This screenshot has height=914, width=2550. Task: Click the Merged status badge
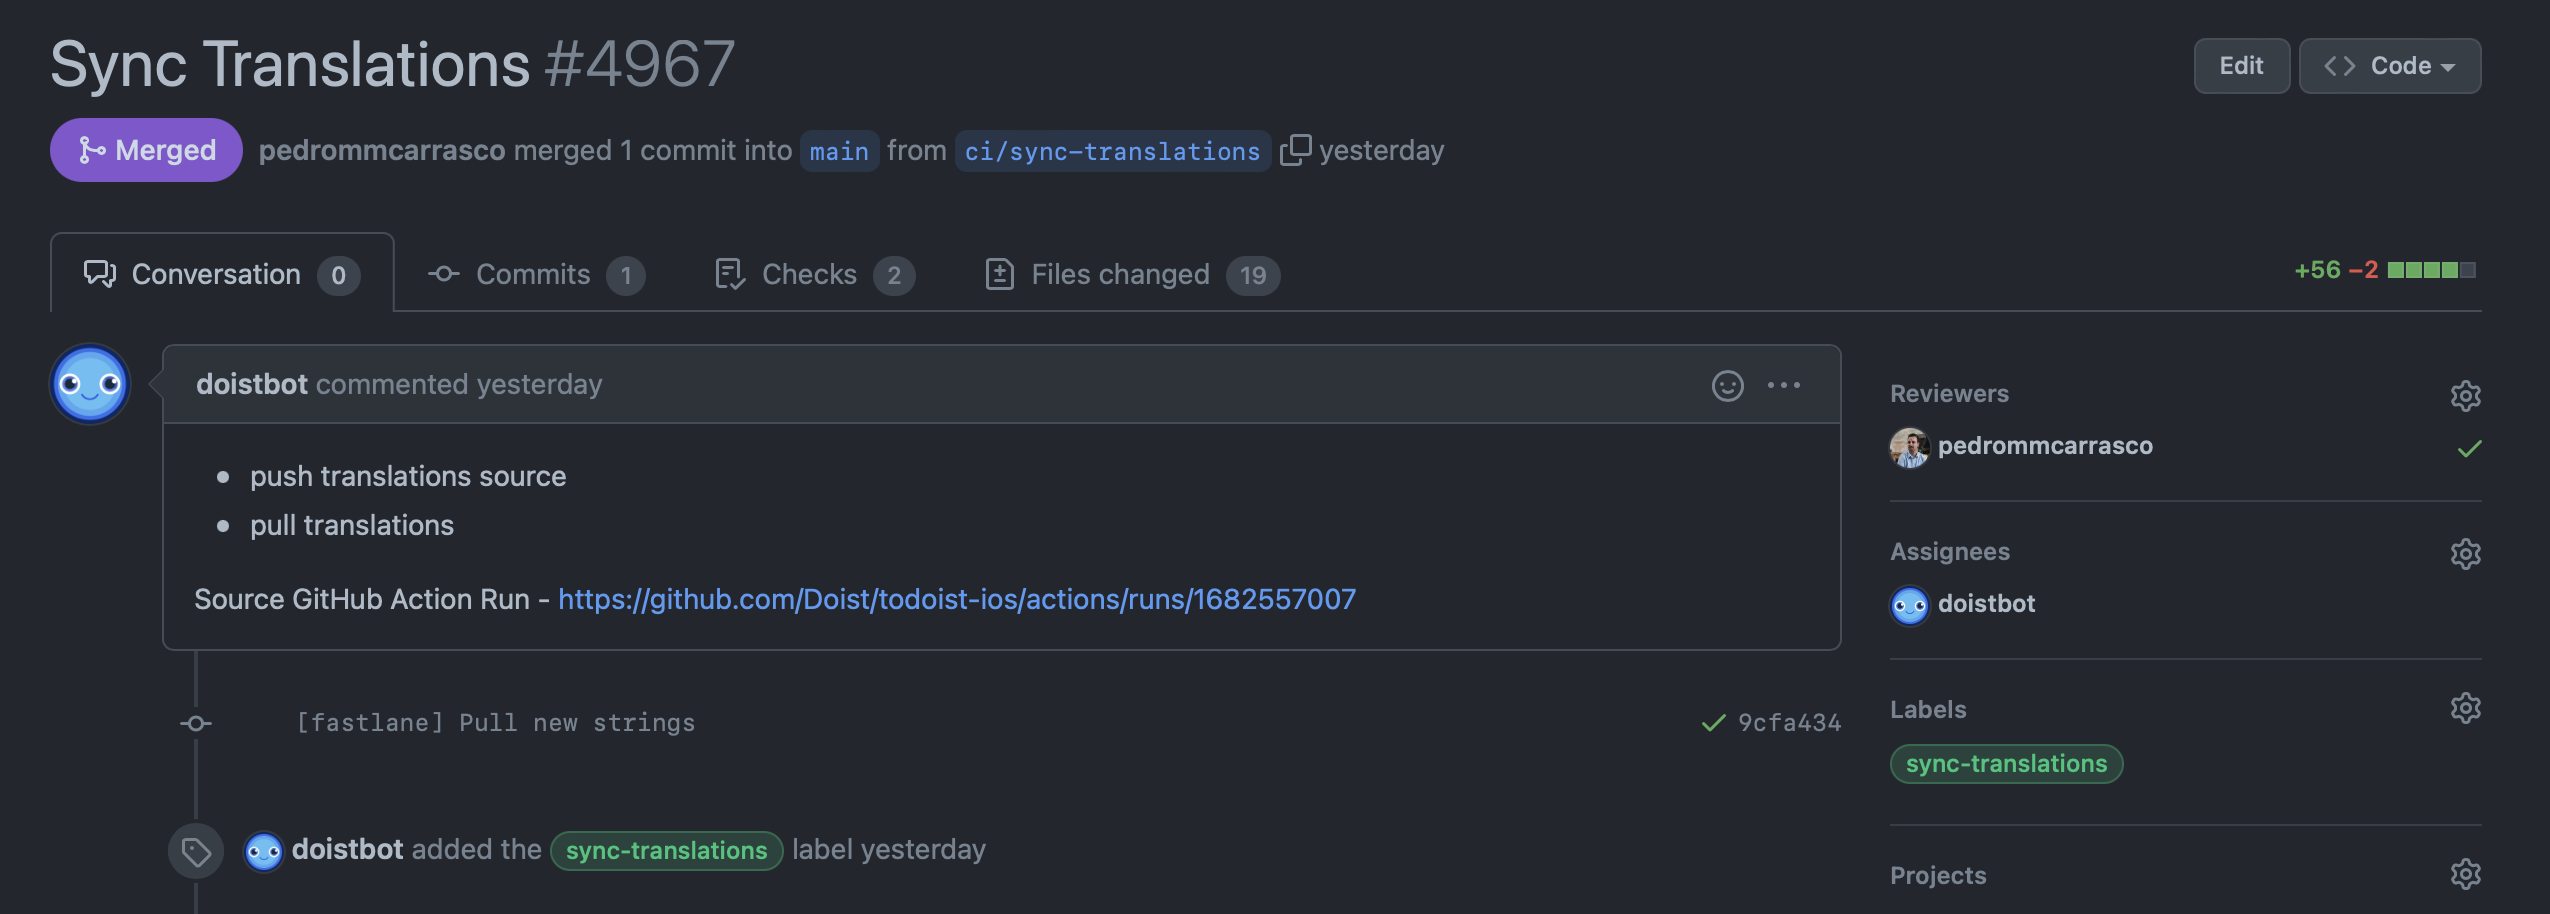[146, 149]
